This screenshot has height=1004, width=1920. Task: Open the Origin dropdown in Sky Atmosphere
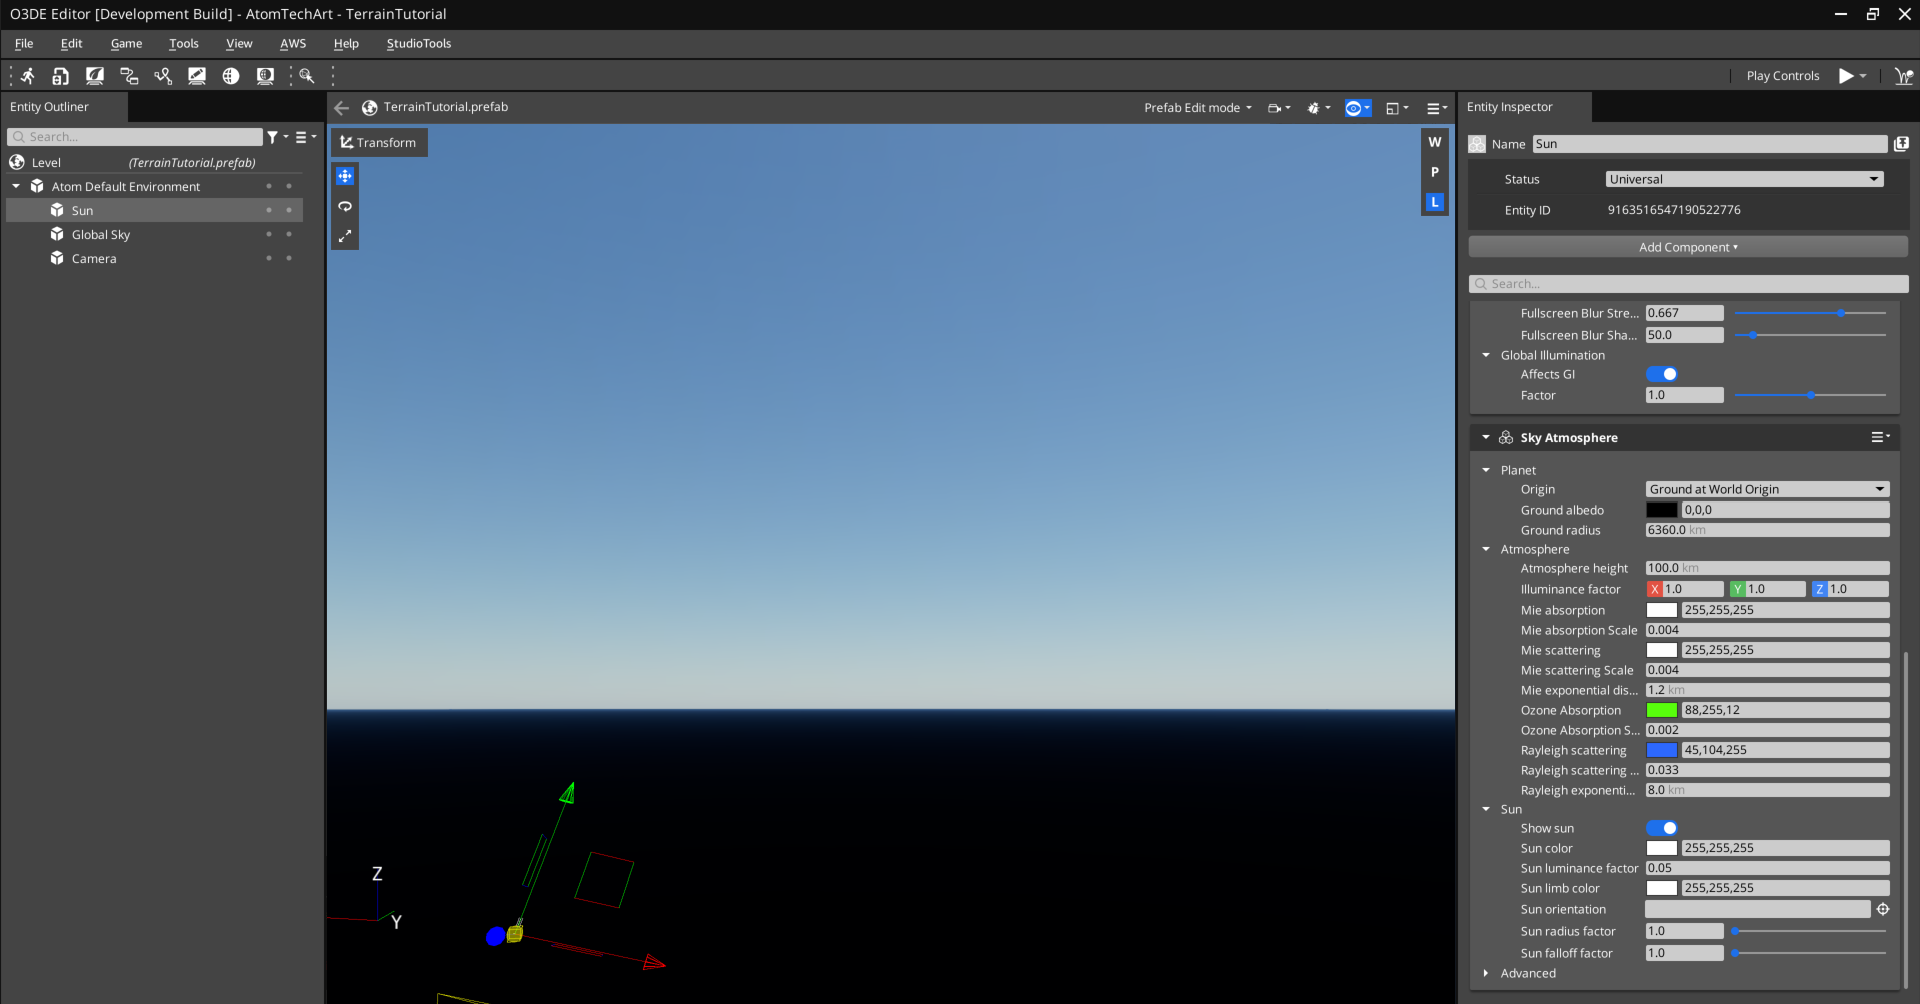click(1766, 489)
